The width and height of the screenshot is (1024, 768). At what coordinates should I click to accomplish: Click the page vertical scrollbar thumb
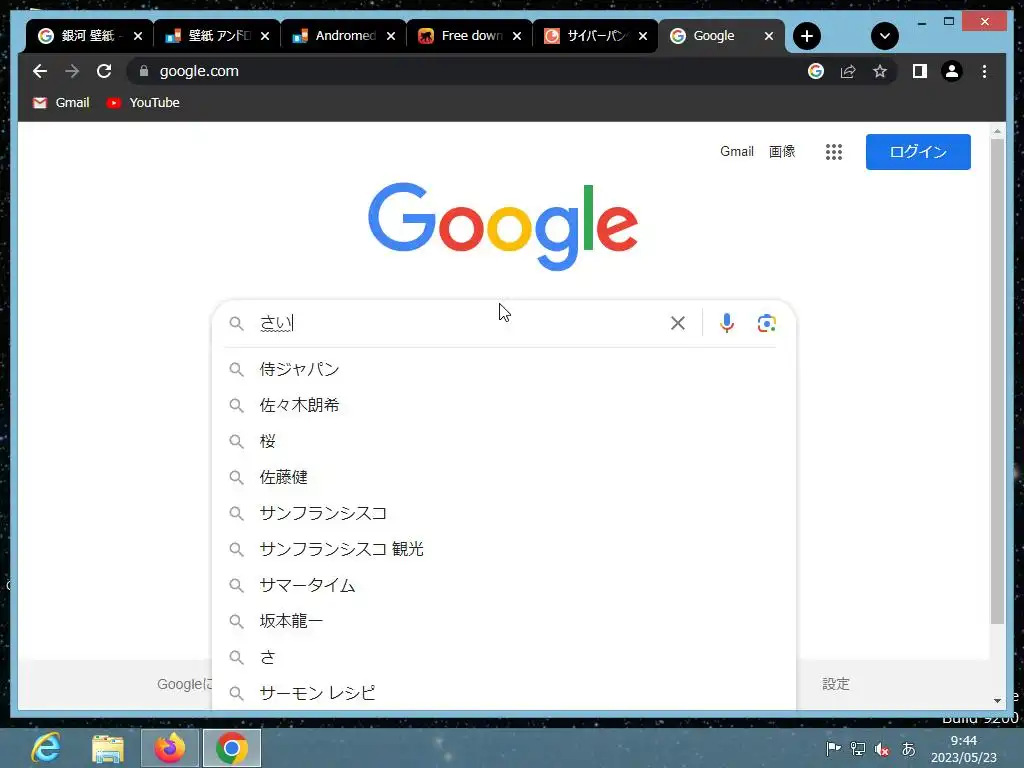click(997, 382)
